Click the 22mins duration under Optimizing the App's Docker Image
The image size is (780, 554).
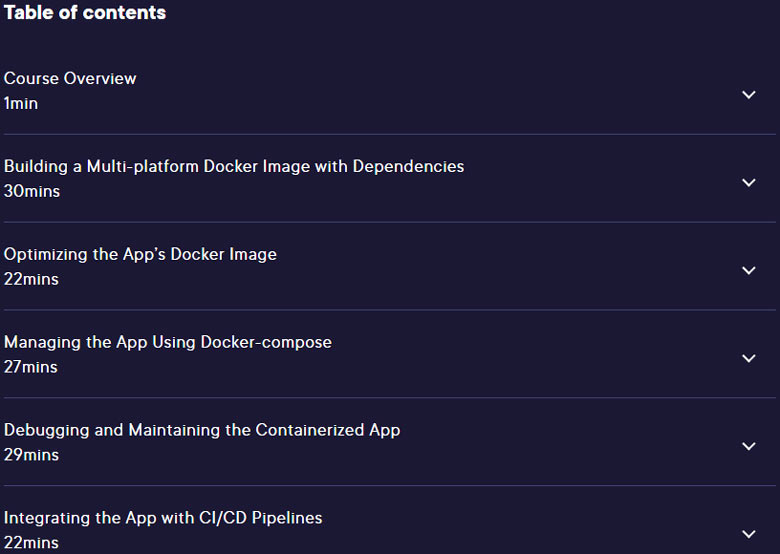pyautogui.click(x=31, y=279)
